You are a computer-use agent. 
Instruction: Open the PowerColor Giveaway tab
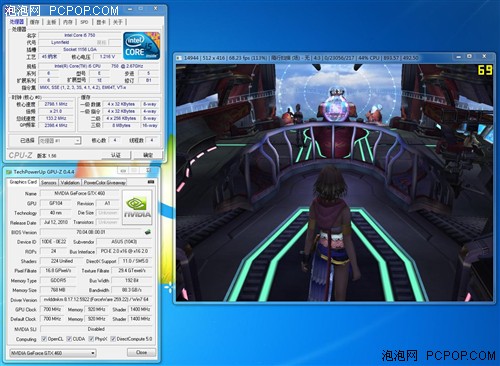coord(104,183)
